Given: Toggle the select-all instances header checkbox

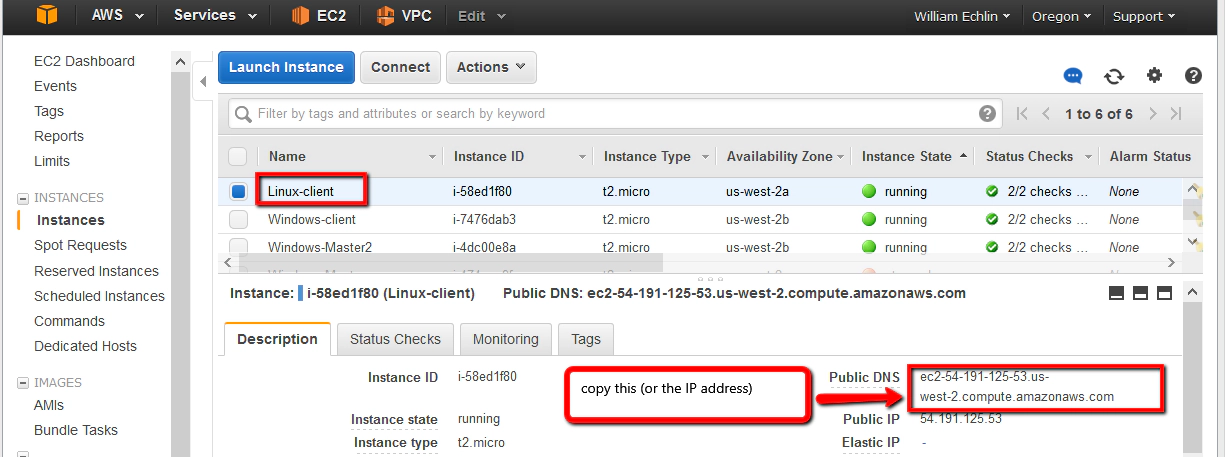Looking at the screenshot, I should click(238, 156).
